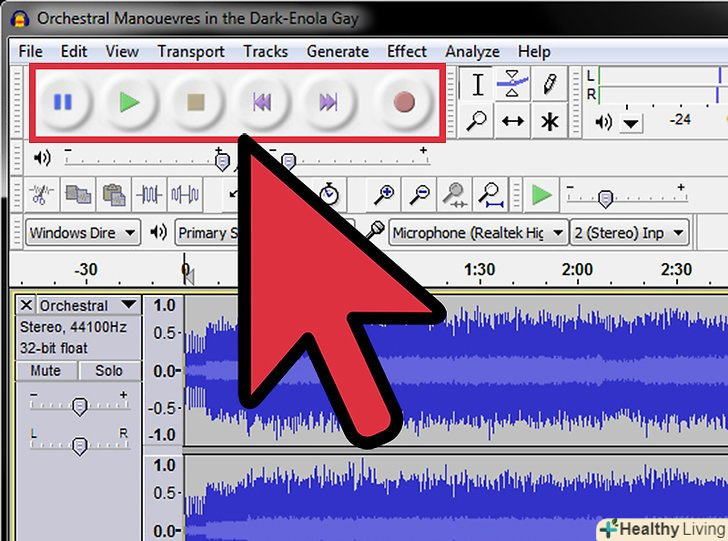Image resolution: width=728 pixels, height=541 pixels.
Task: Open the View menu
Action: coord(122,51)
